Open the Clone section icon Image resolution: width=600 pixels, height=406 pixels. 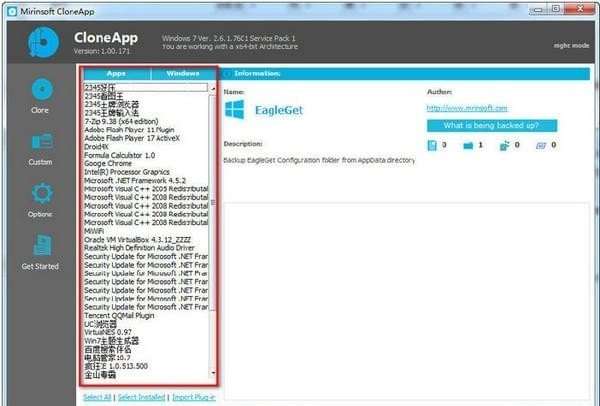pos(42,89)
